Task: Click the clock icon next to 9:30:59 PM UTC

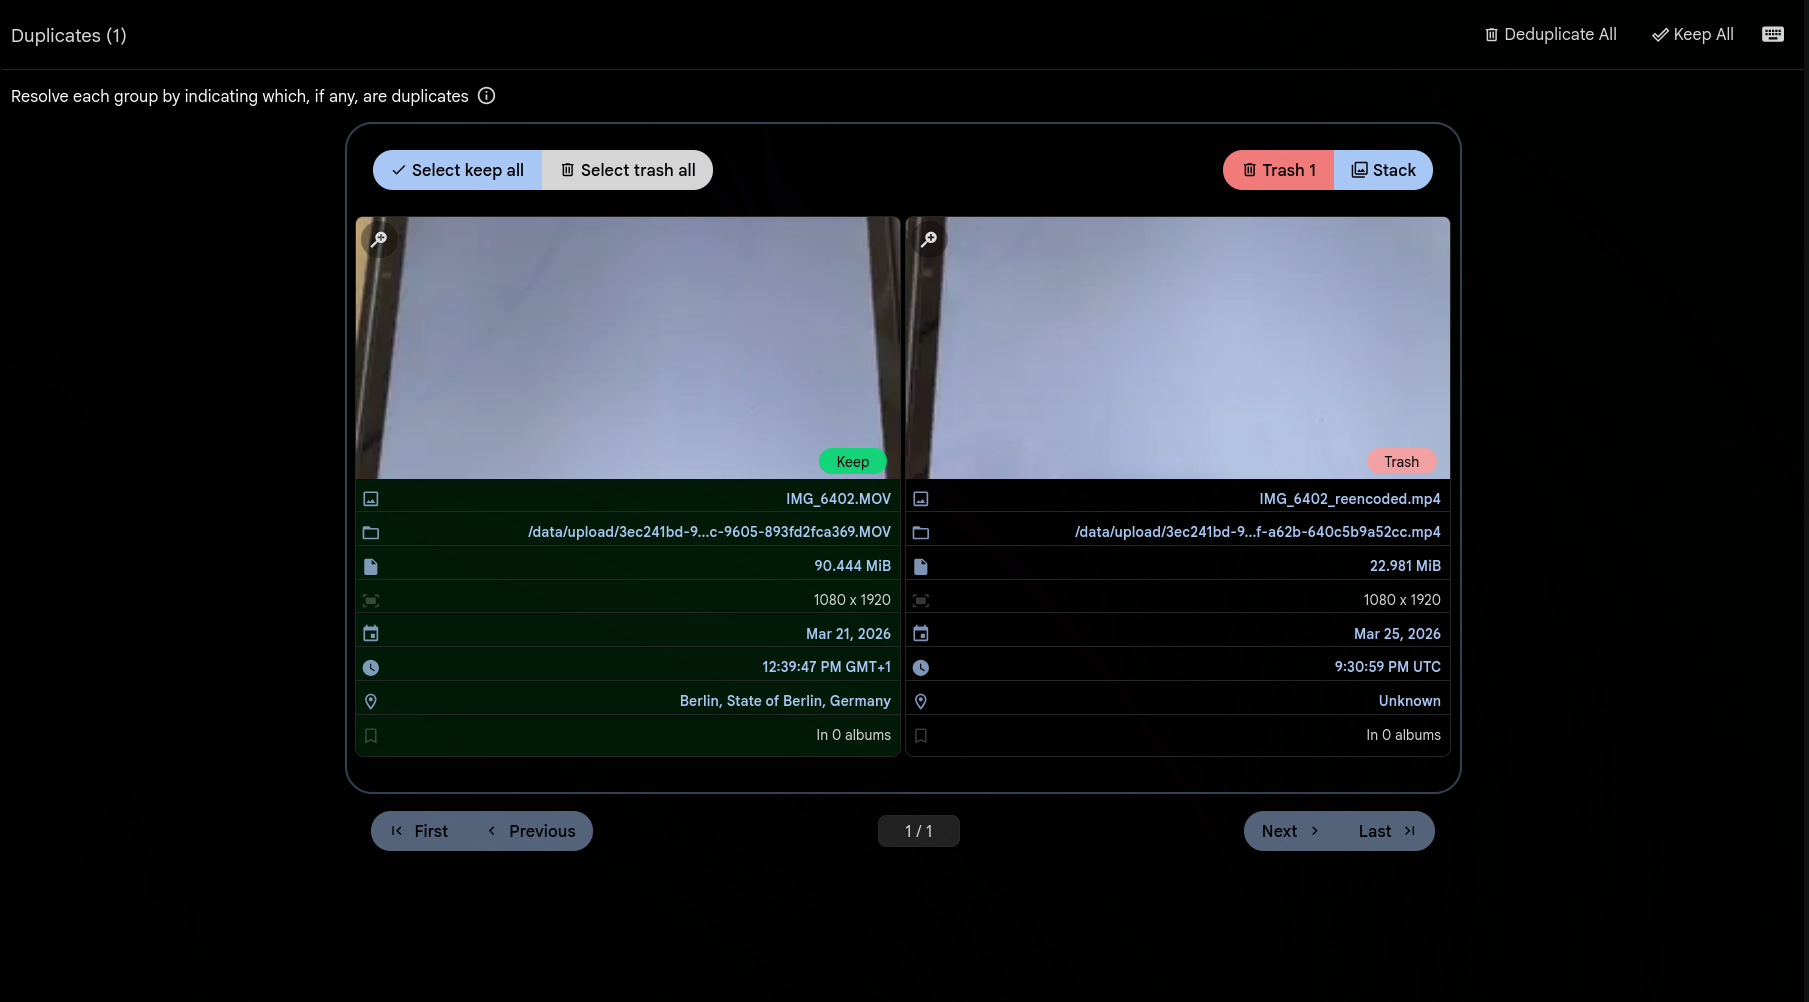Action: click(921, 666)
